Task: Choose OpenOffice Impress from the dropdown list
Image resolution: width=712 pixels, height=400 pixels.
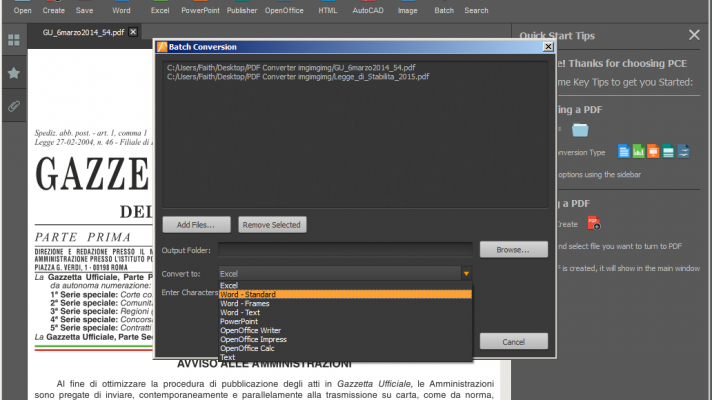Action: point(345,339)
